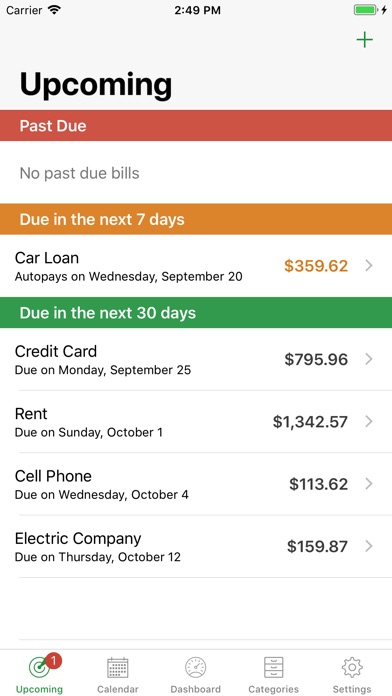
Task: Tap the Due in next 30 days header
Action: pos(196,313)
